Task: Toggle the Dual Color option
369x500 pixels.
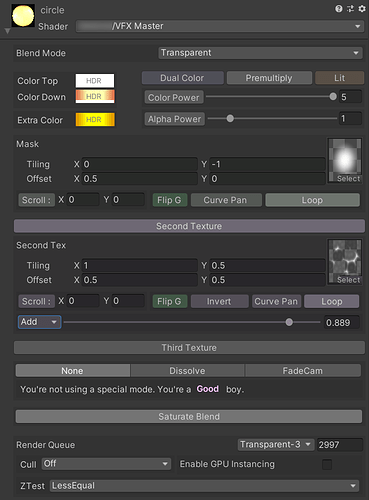Action: [x=182, y=78]
